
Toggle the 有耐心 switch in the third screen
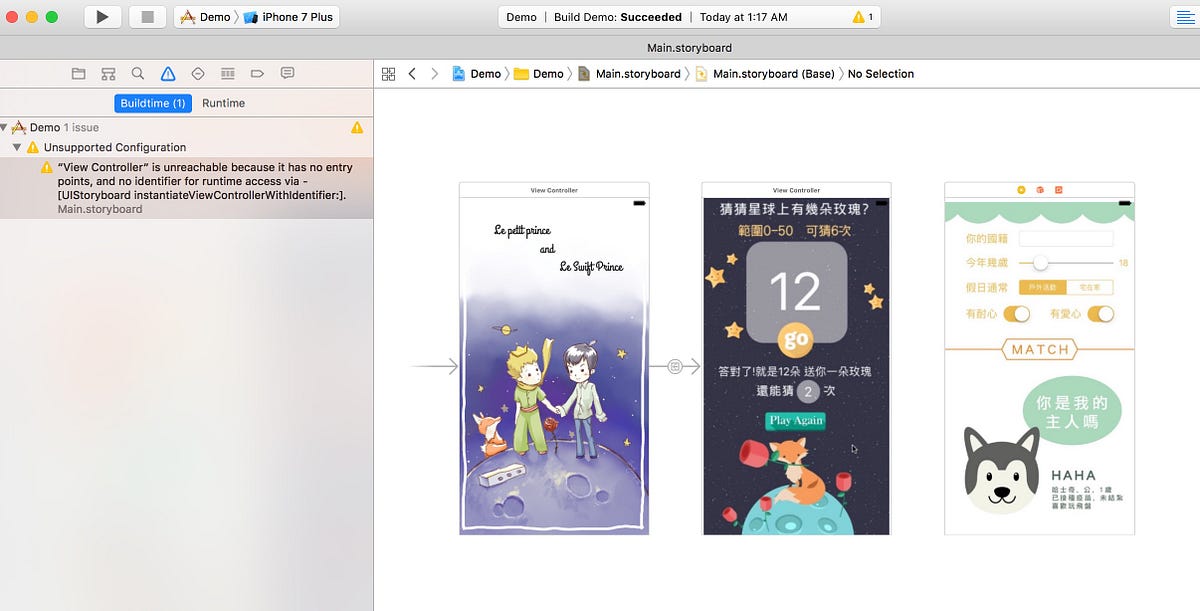(1017, 313)
